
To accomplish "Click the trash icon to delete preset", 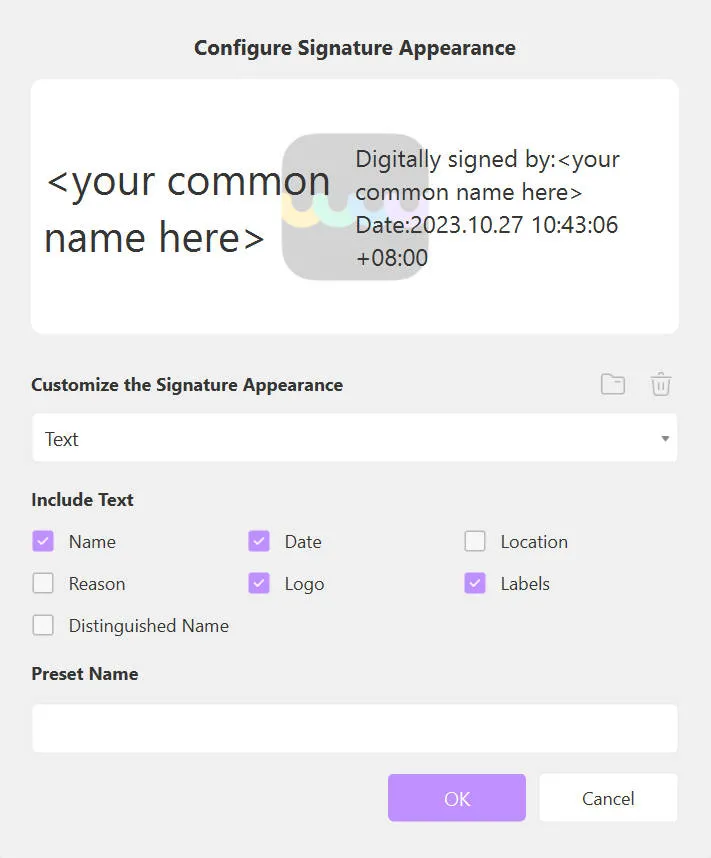I will coord(661,384).
